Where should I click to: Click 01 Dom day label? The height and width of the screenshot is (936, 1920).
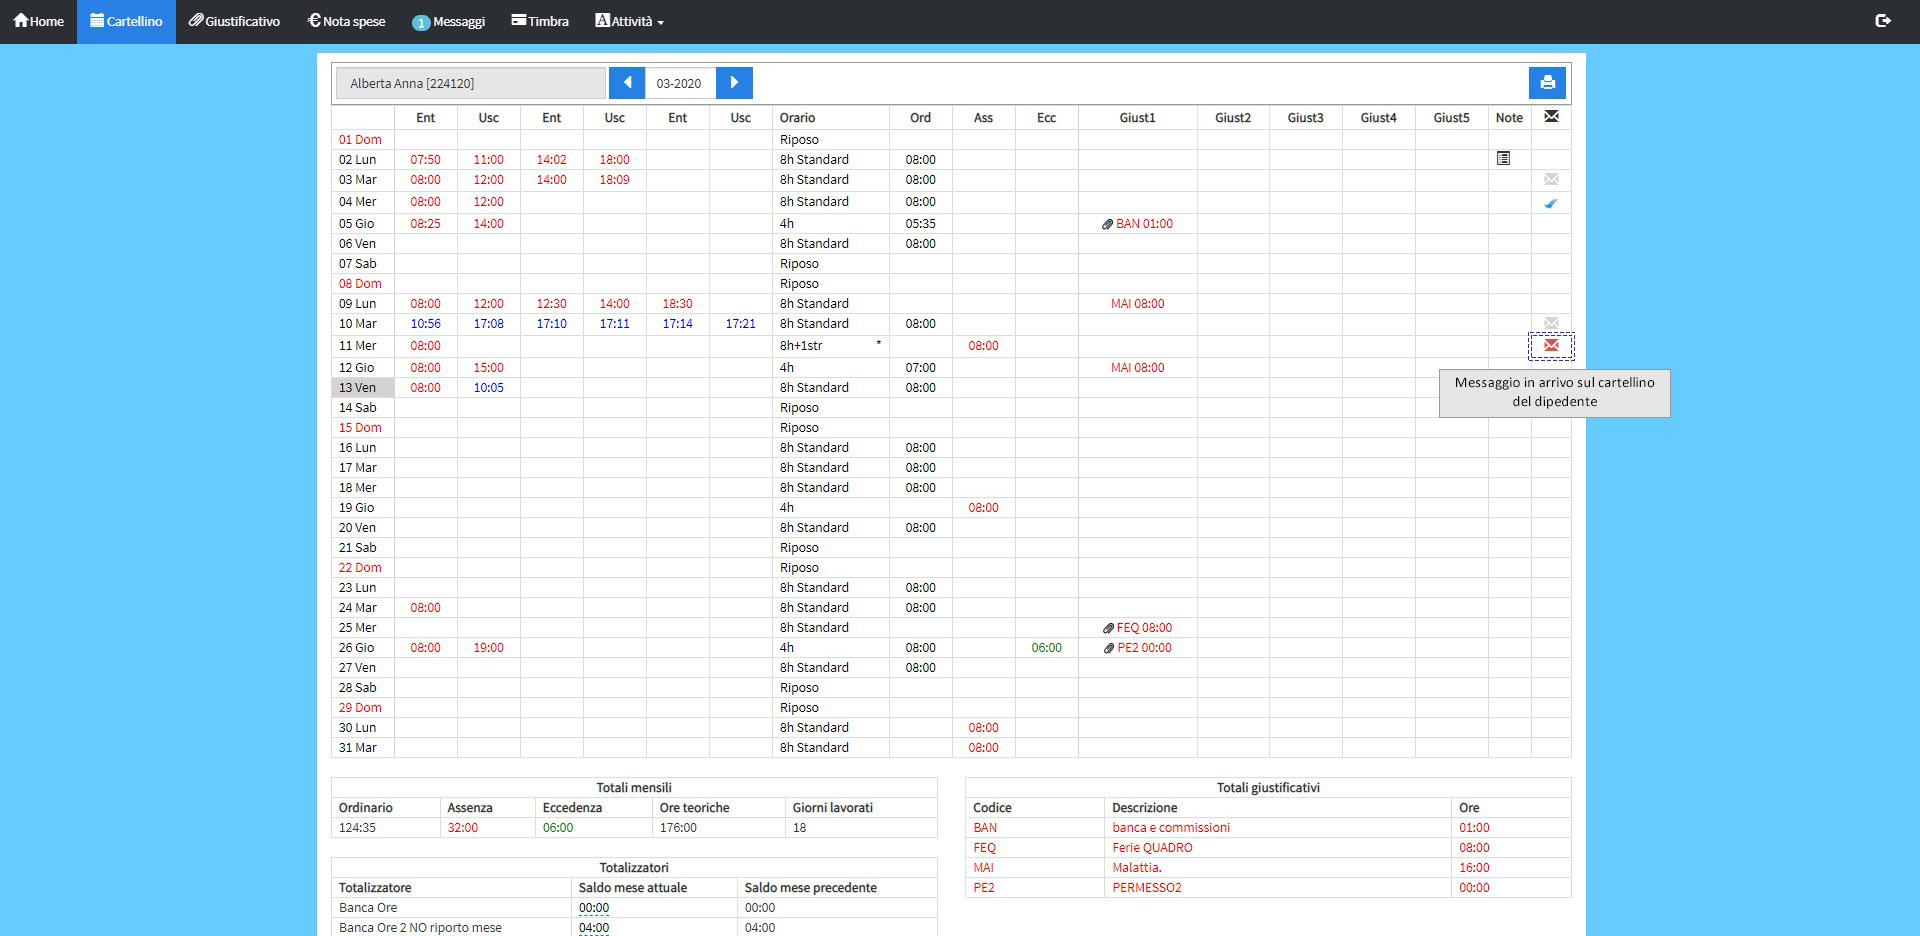click(360, 140)
